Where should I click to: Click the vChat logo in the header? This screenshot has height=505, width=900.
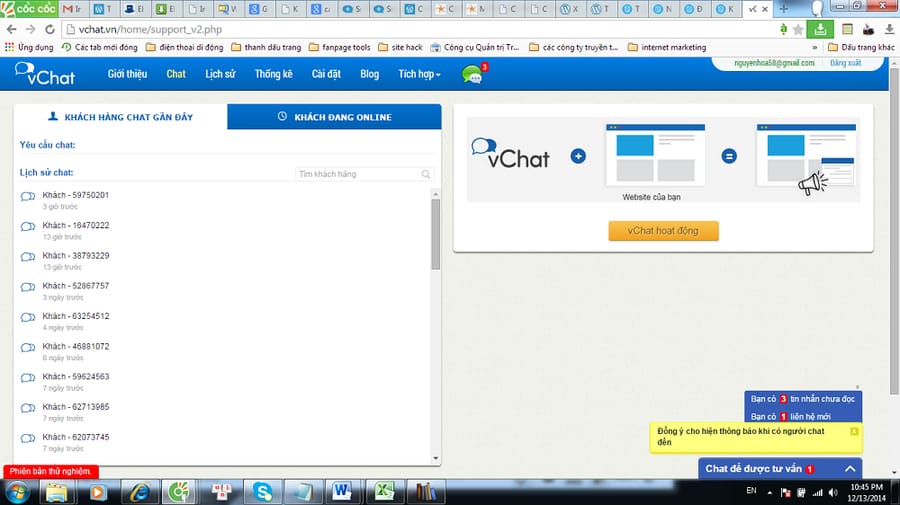click(x=45, y=74)
